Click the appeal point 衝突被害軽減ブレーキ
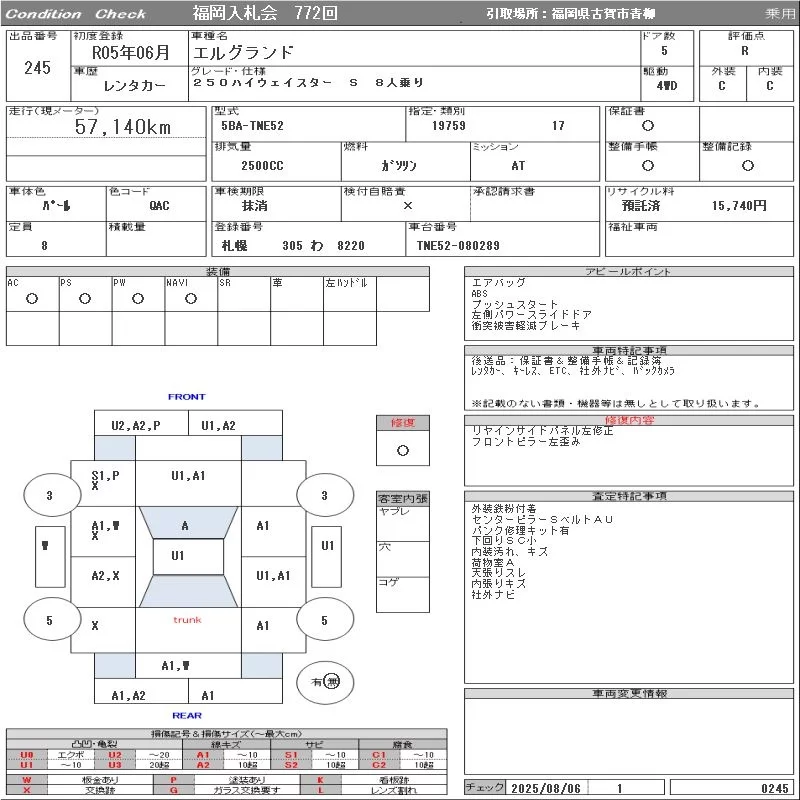The width and height of the screenshot is (800, 800). [526, 326]
